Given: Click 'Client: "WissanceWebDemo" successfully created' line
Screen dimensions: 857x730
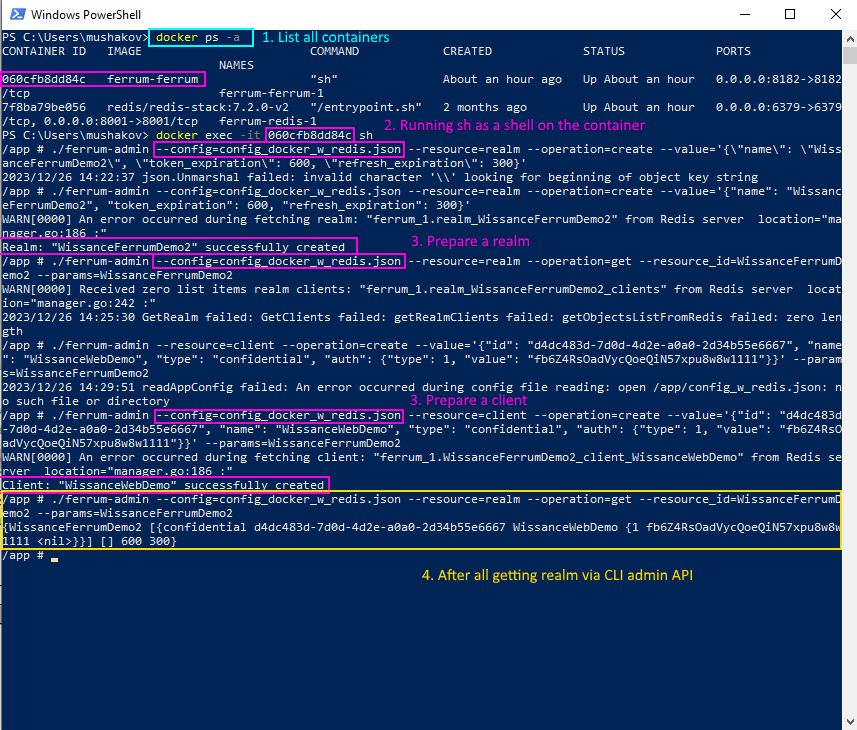Looking at the screenshot, I should tap(163, 485).
